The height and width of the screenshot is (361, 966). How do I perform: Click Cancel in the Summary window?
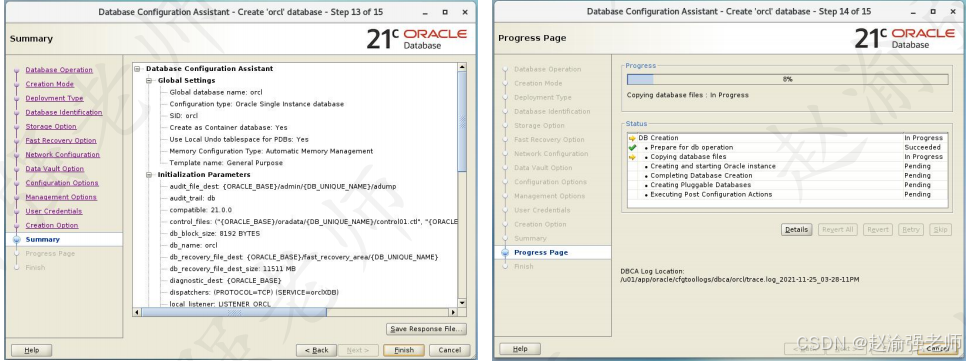pyautogui.click(x=450, y=350)
